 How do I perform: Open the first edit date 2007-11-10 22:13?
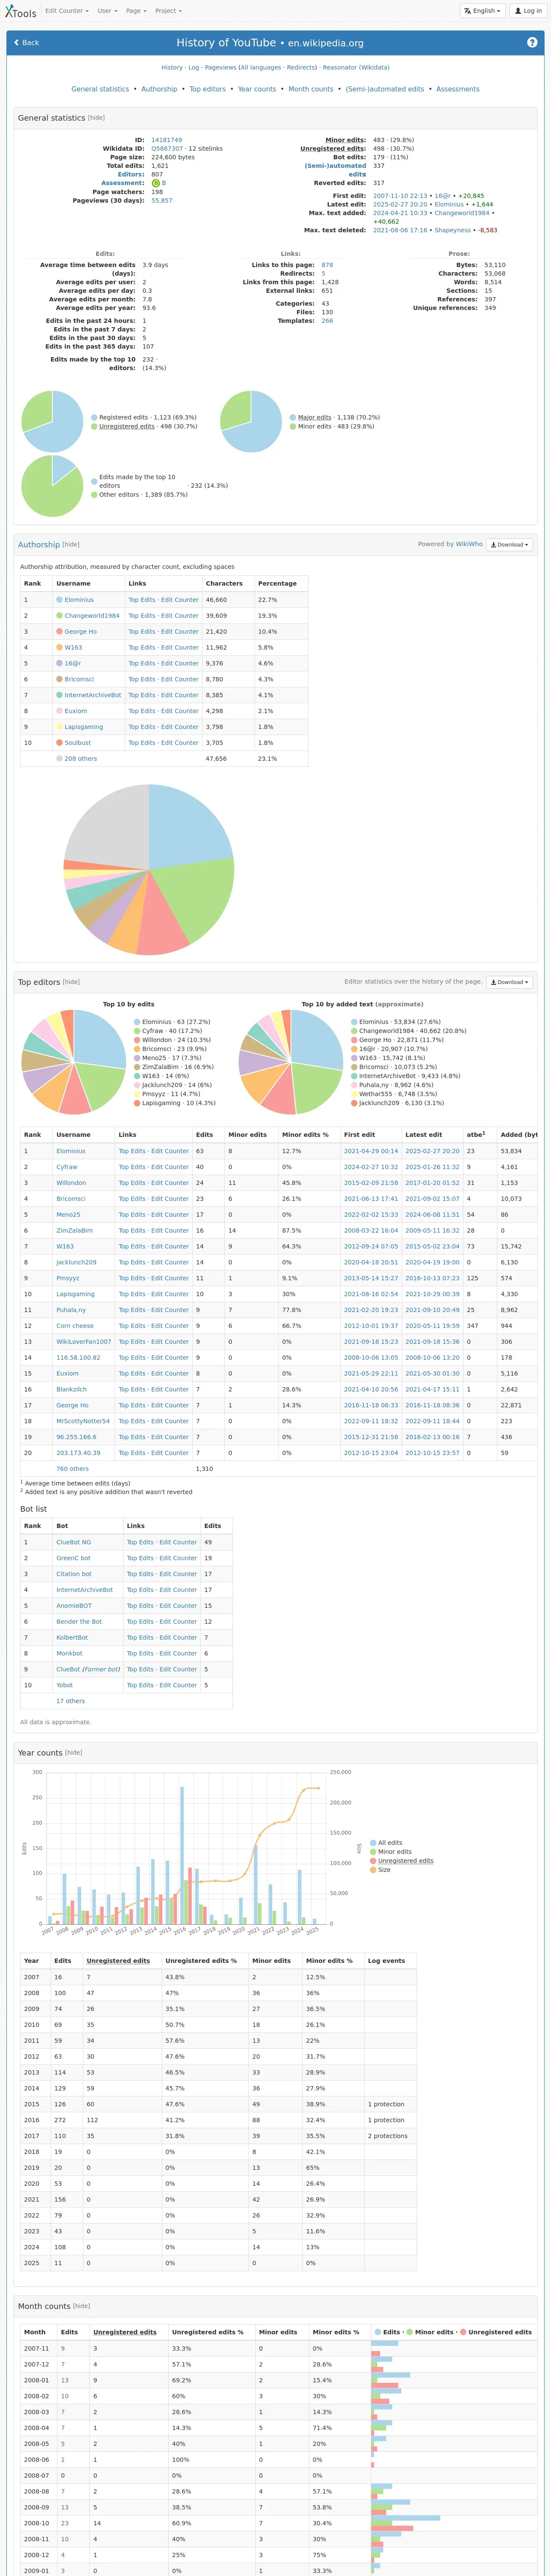tap(400, 196)
